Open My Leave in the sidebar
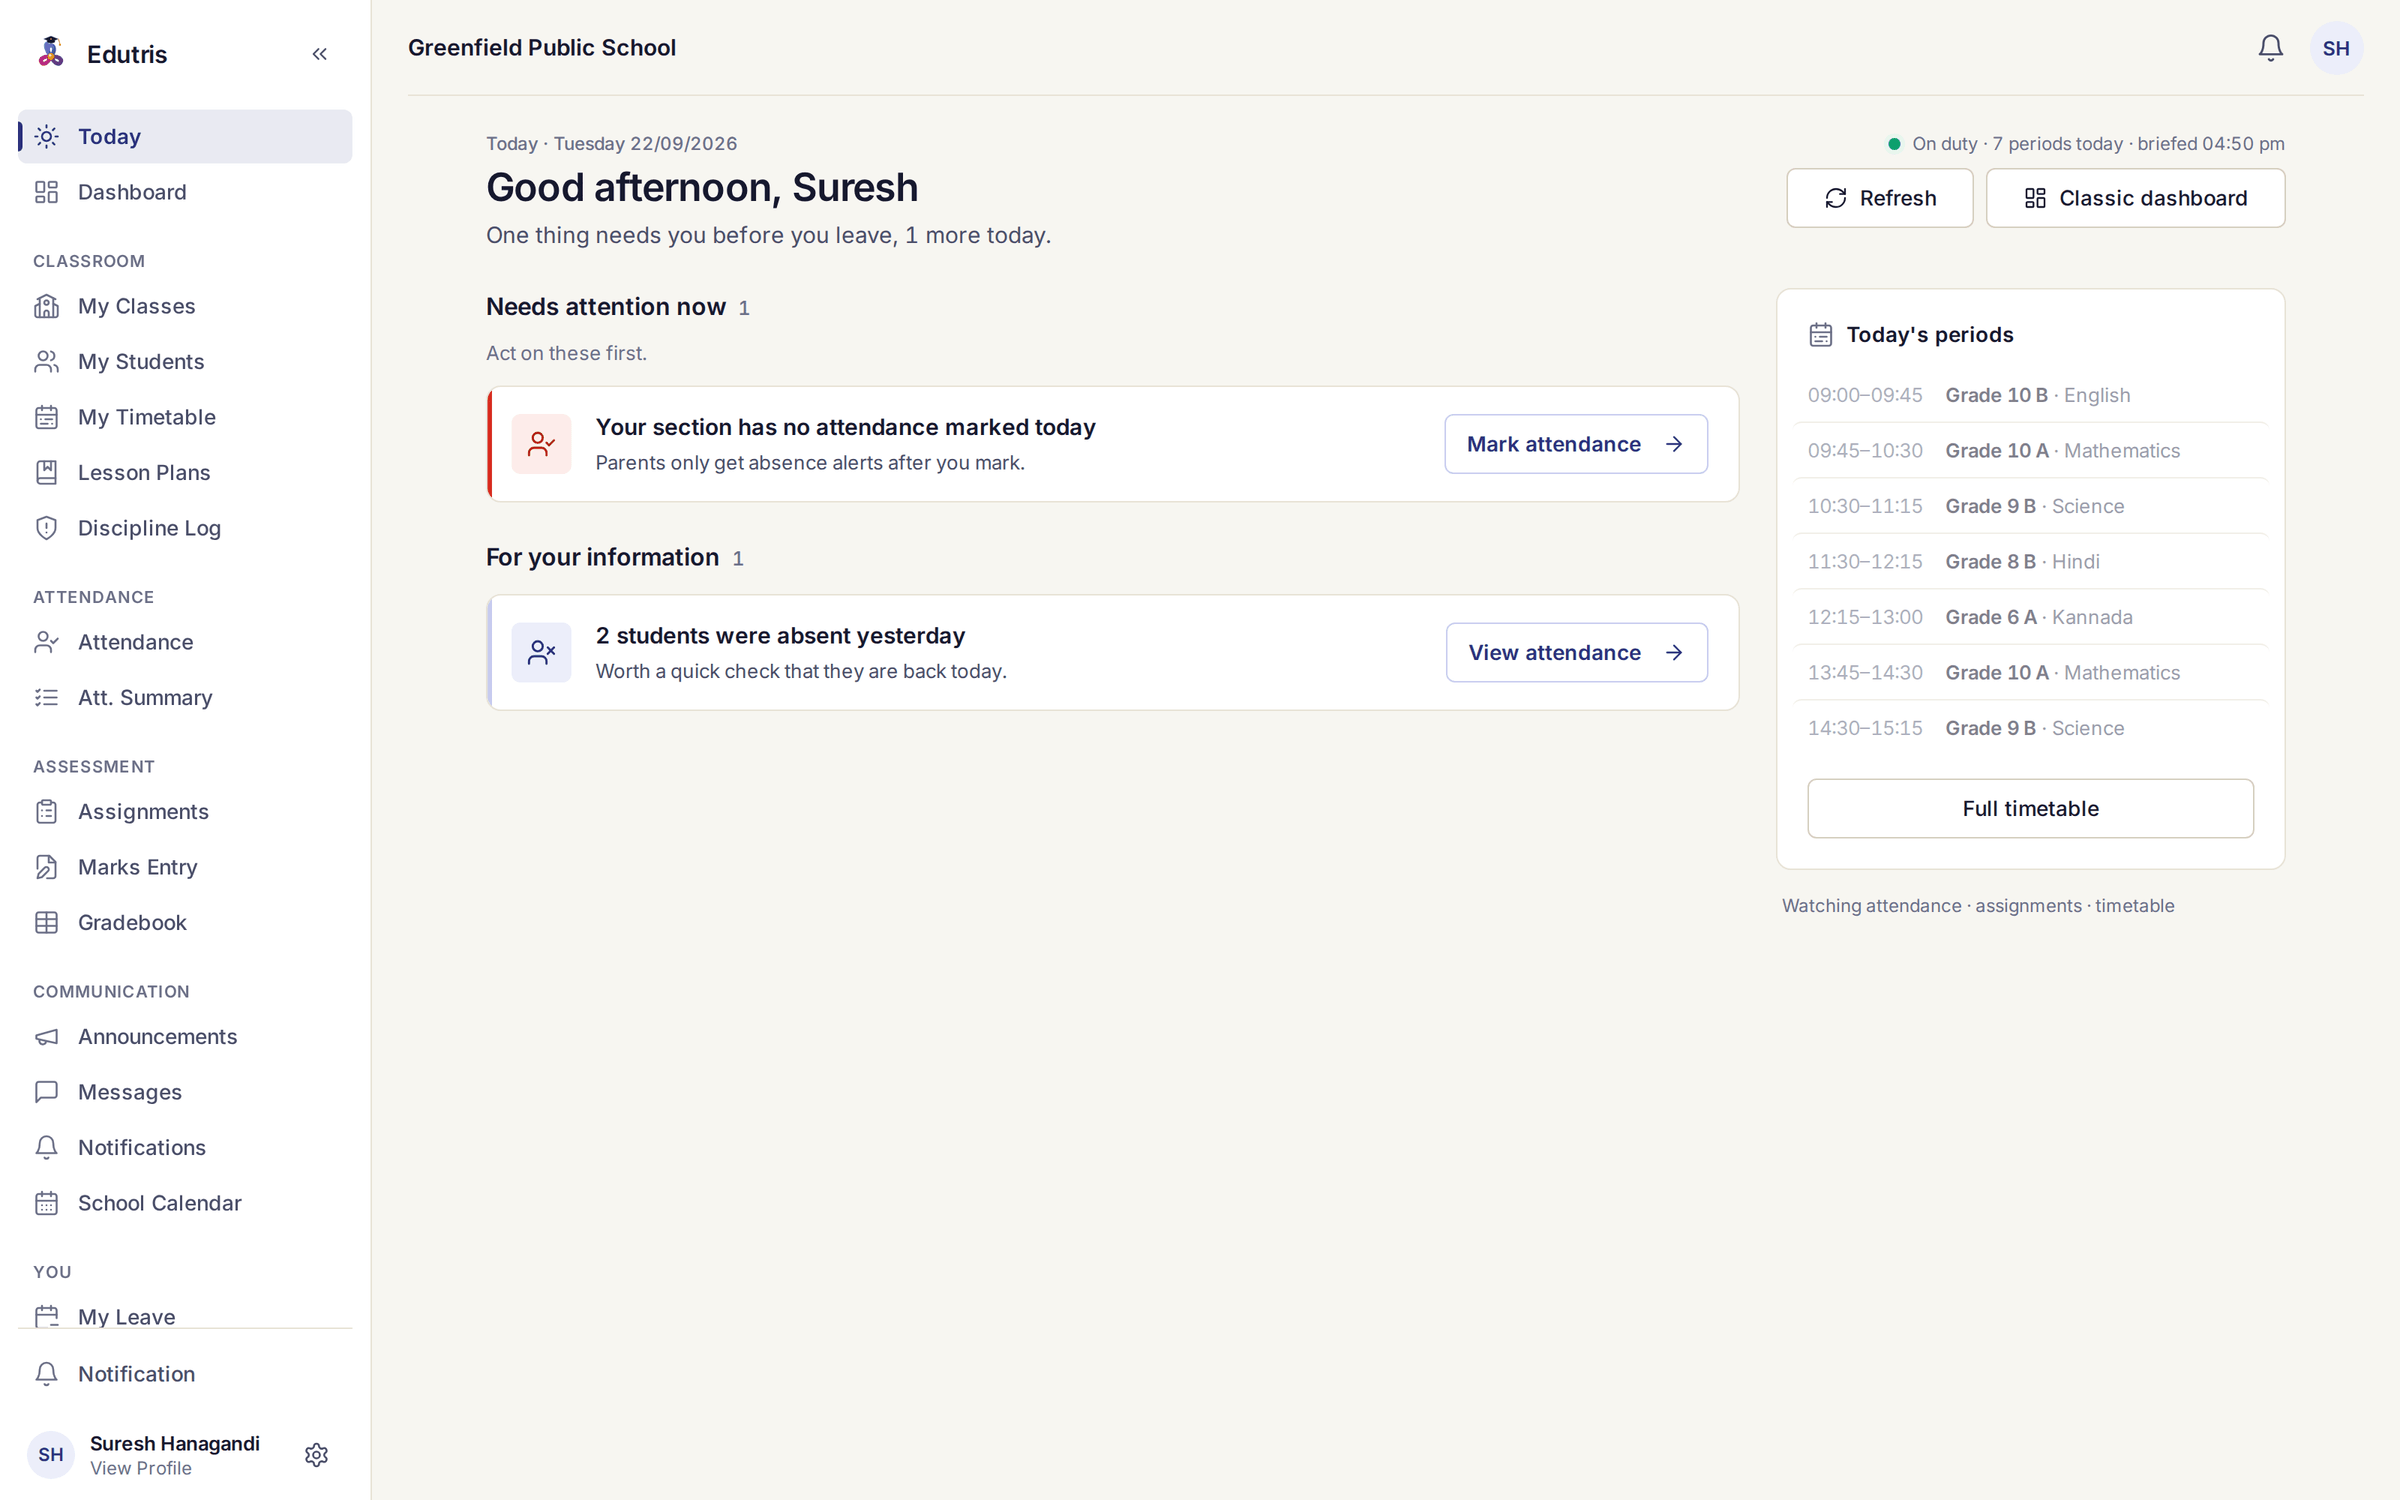 click(185, 1316)
